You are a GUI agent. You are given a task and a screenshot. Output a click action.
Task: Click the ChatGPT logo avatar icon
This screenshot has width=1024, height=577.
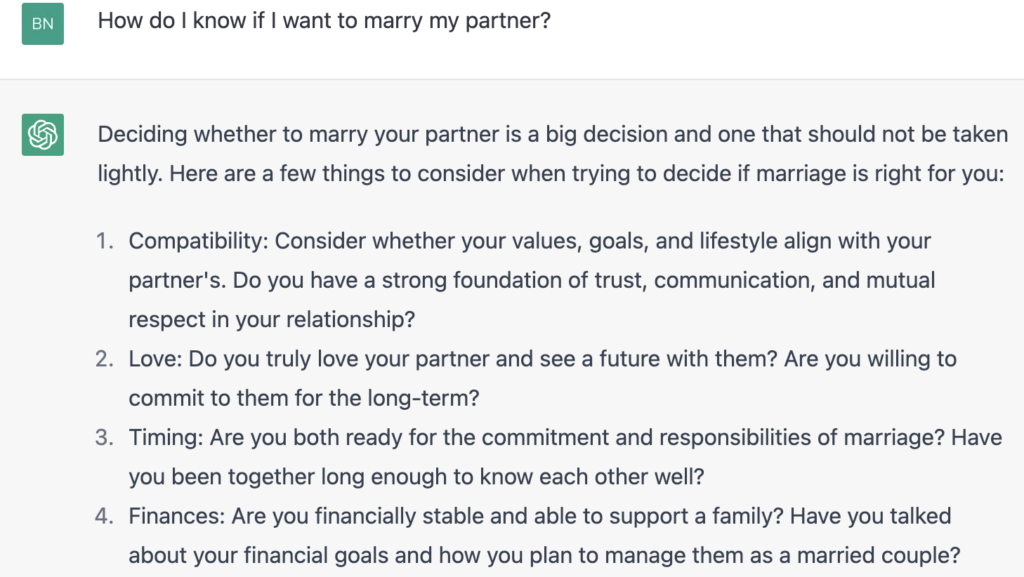(42, 134)
